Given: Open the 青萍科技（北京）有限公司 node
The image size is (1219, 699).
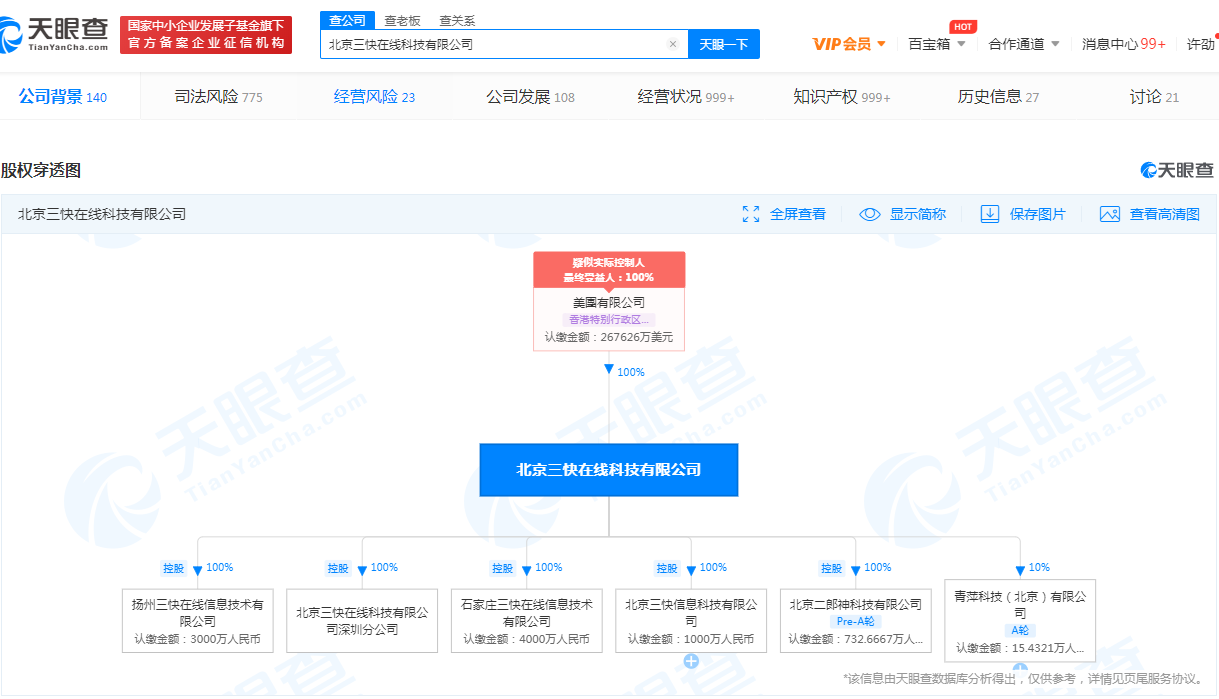Looking at the screenshot, I should pyautogui.click(x=1020, y=621).
